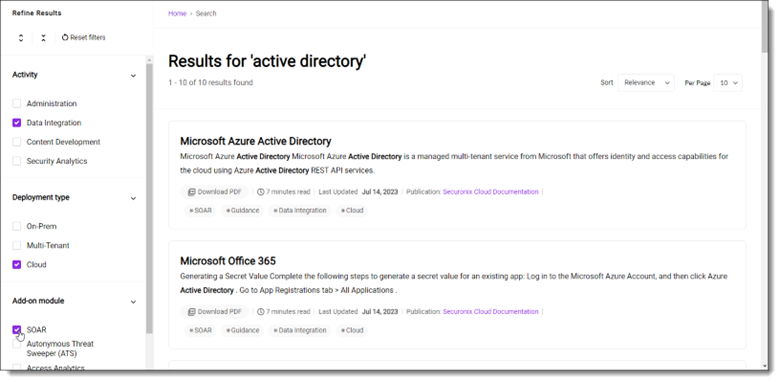Click Data Integration tag on Office 365 result
This screenshot has width=780, height=382.
[x=300, y=330]
